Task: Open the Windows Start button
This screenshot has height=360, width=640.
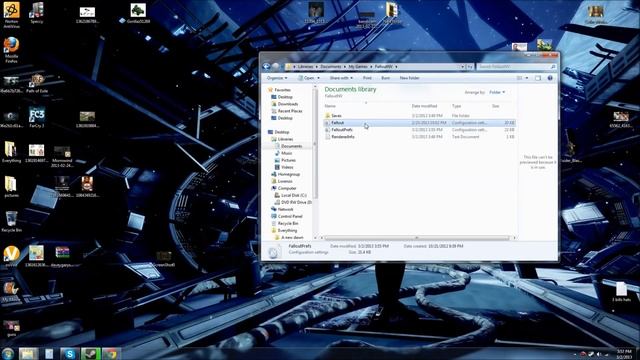Action: [x=8, y=353]
